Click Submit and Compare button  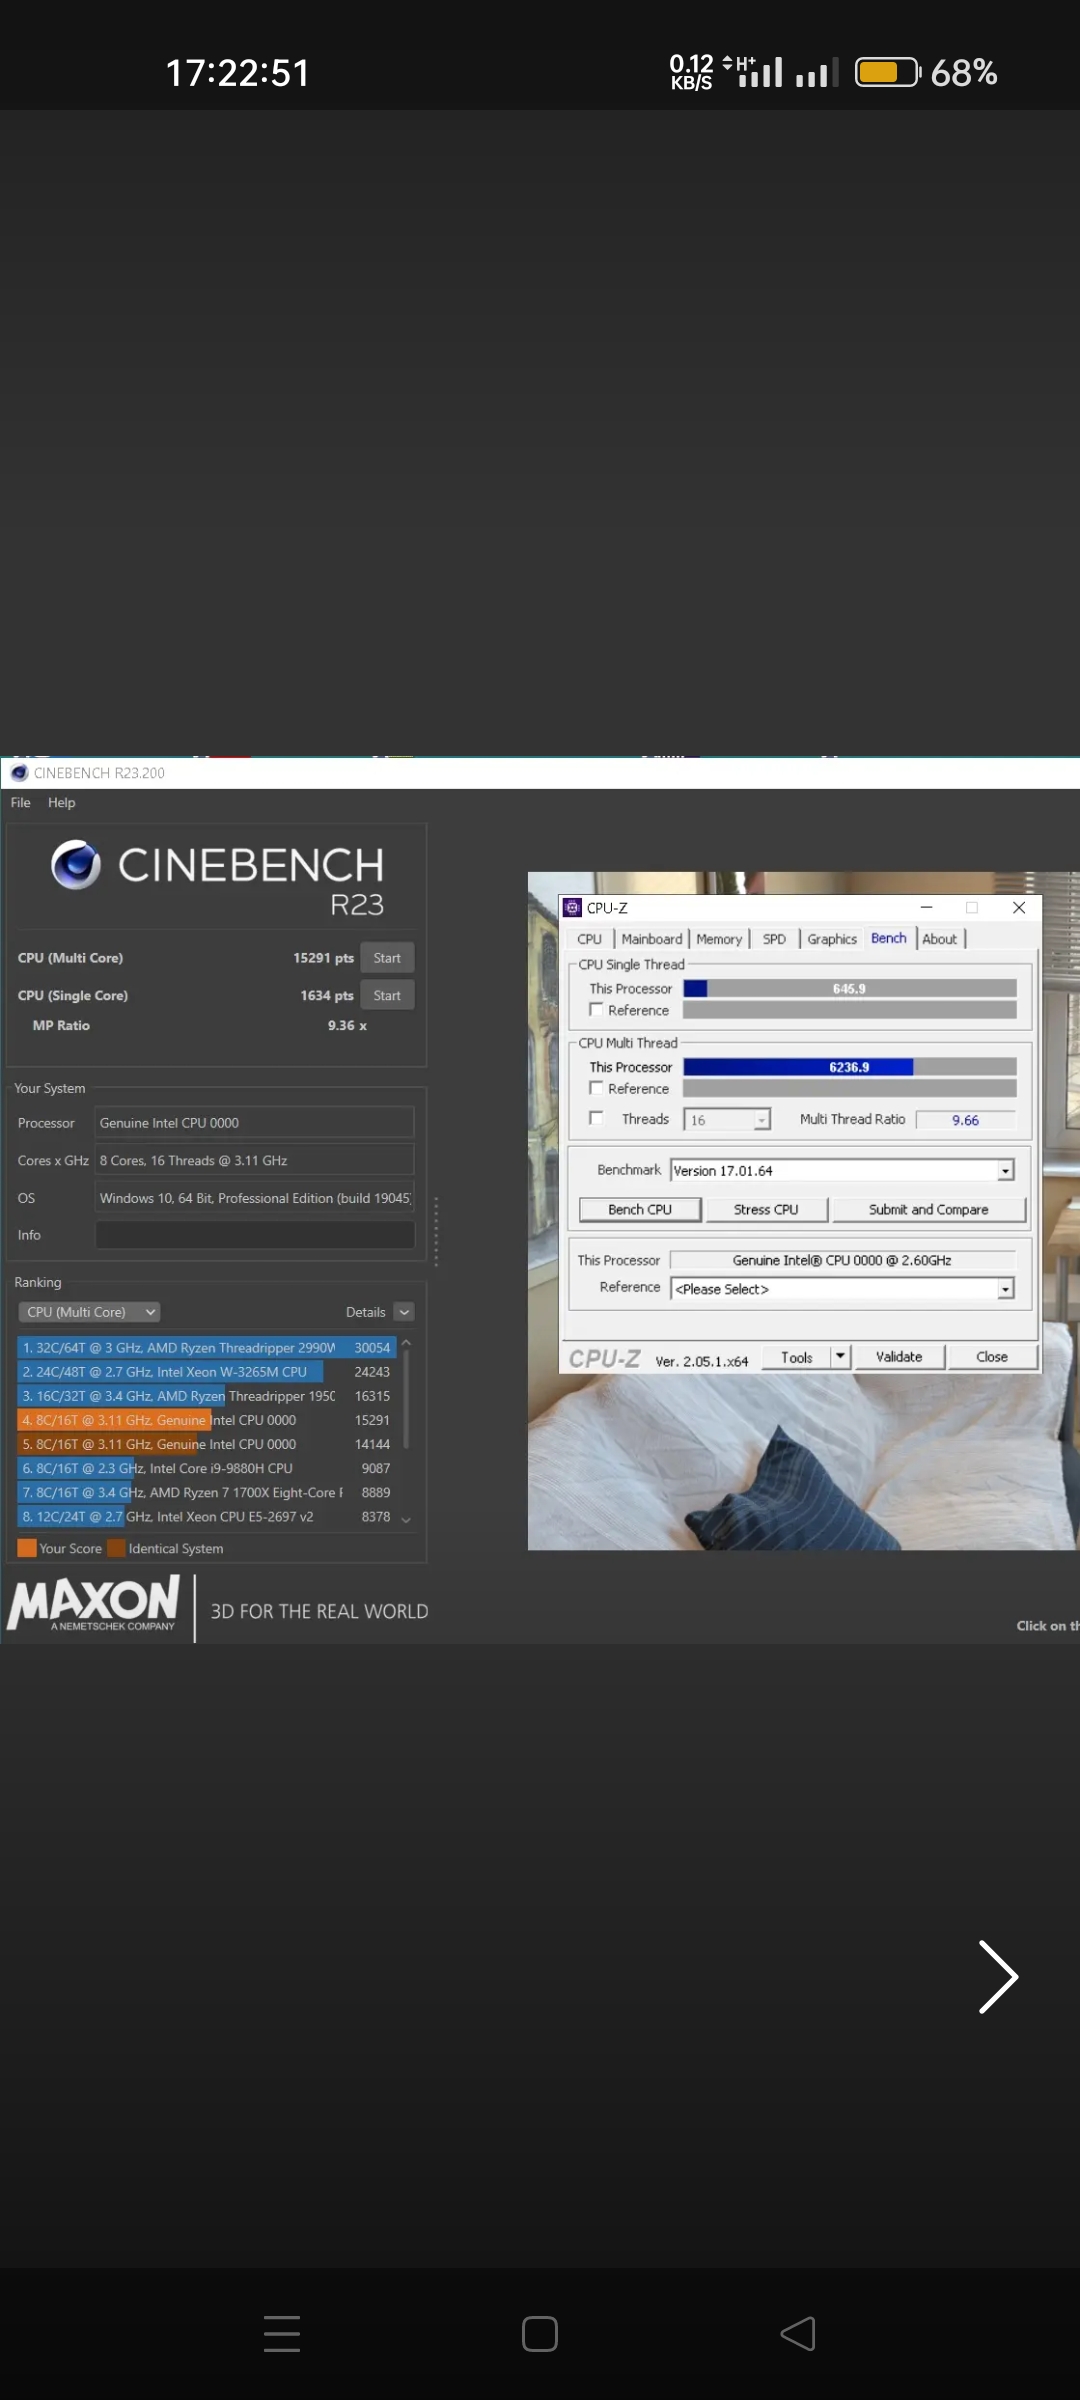929,1209
